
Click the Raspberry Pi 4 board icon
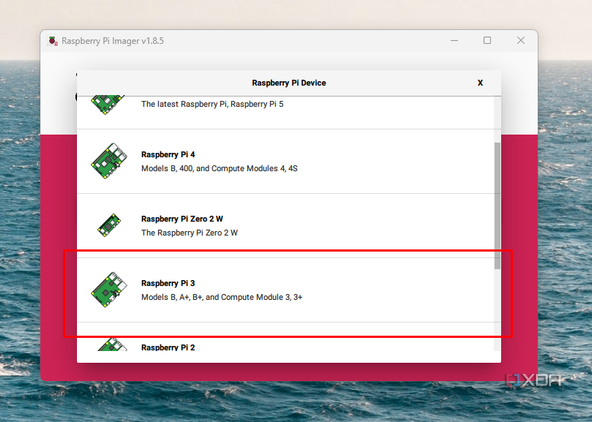click(109, 161)
